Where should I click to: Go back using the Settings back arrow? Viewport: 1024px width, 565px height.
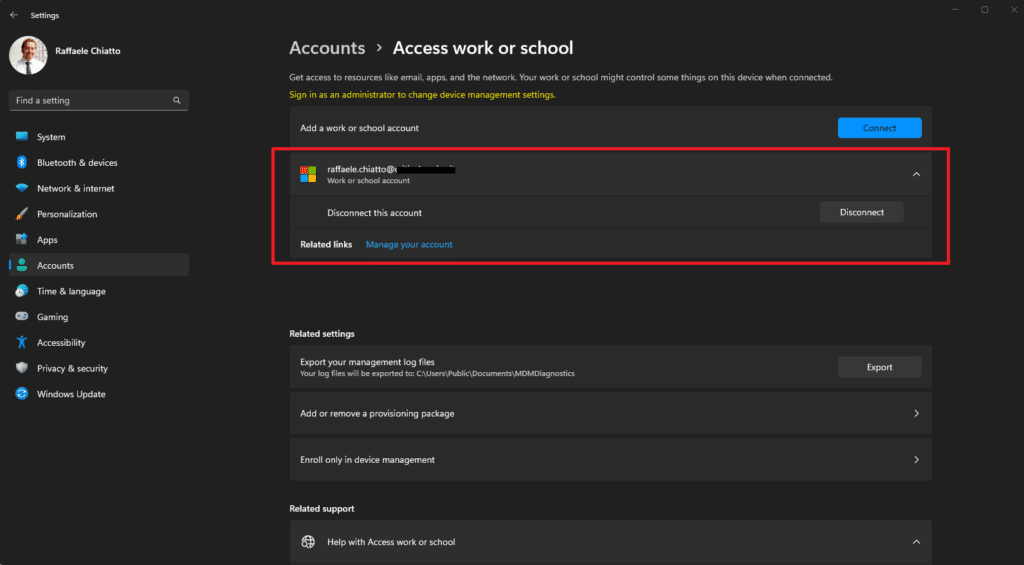point(14,16)
